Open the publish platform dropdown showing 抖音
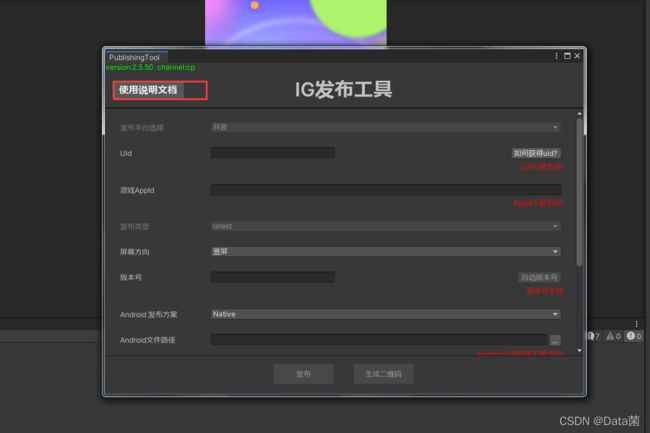 (386, 127)
